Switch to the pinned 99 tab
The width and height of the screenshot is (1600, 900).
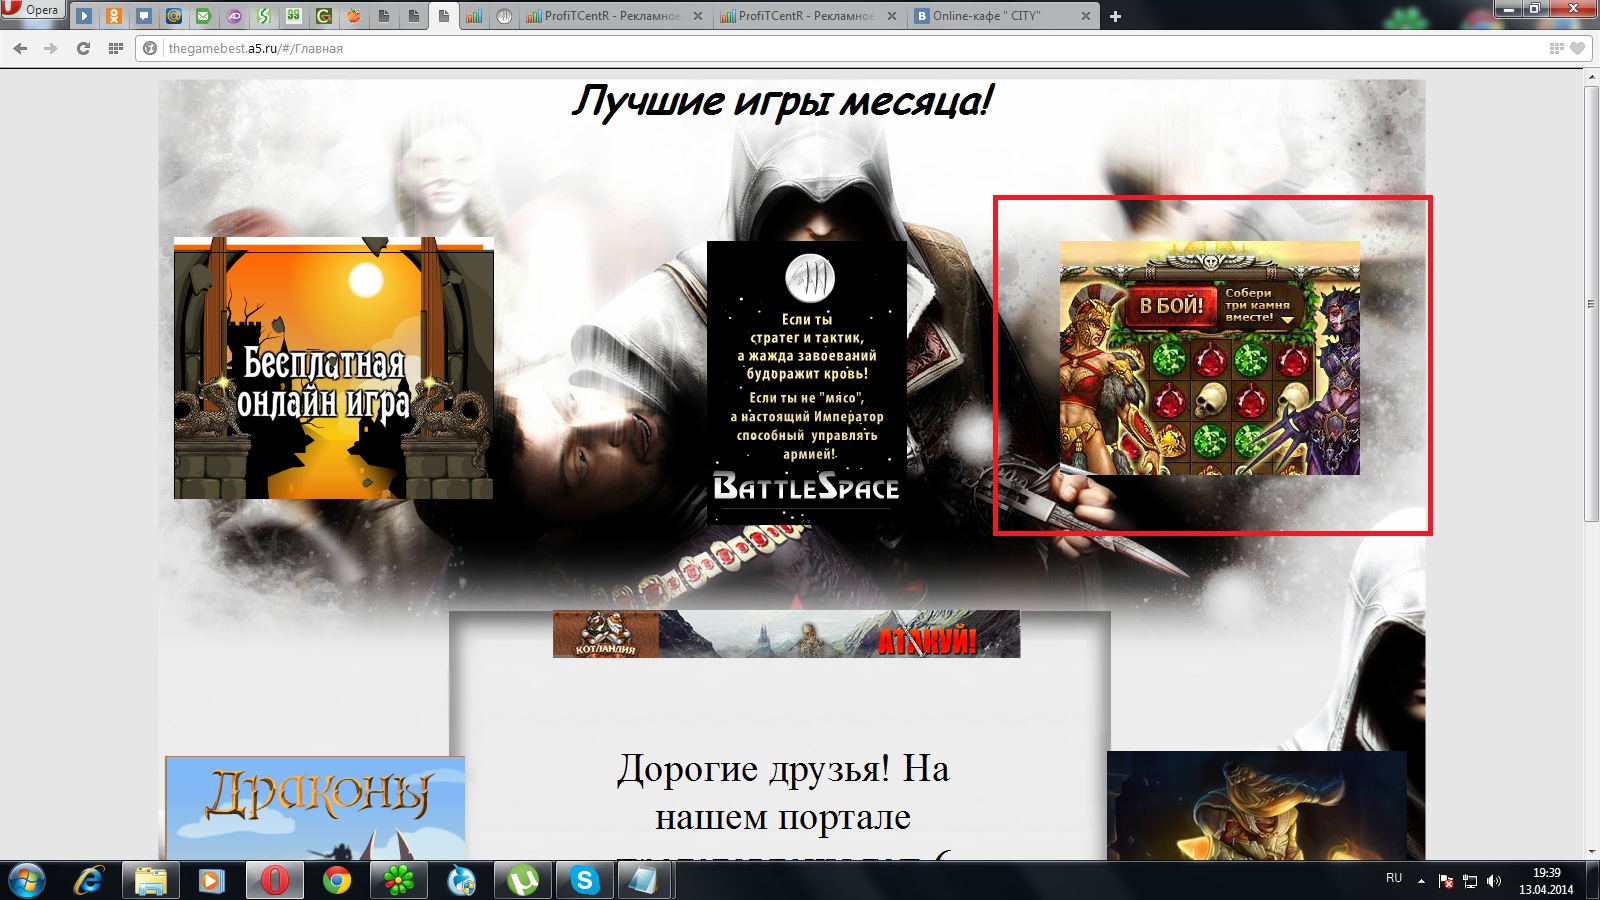(294, 16)
